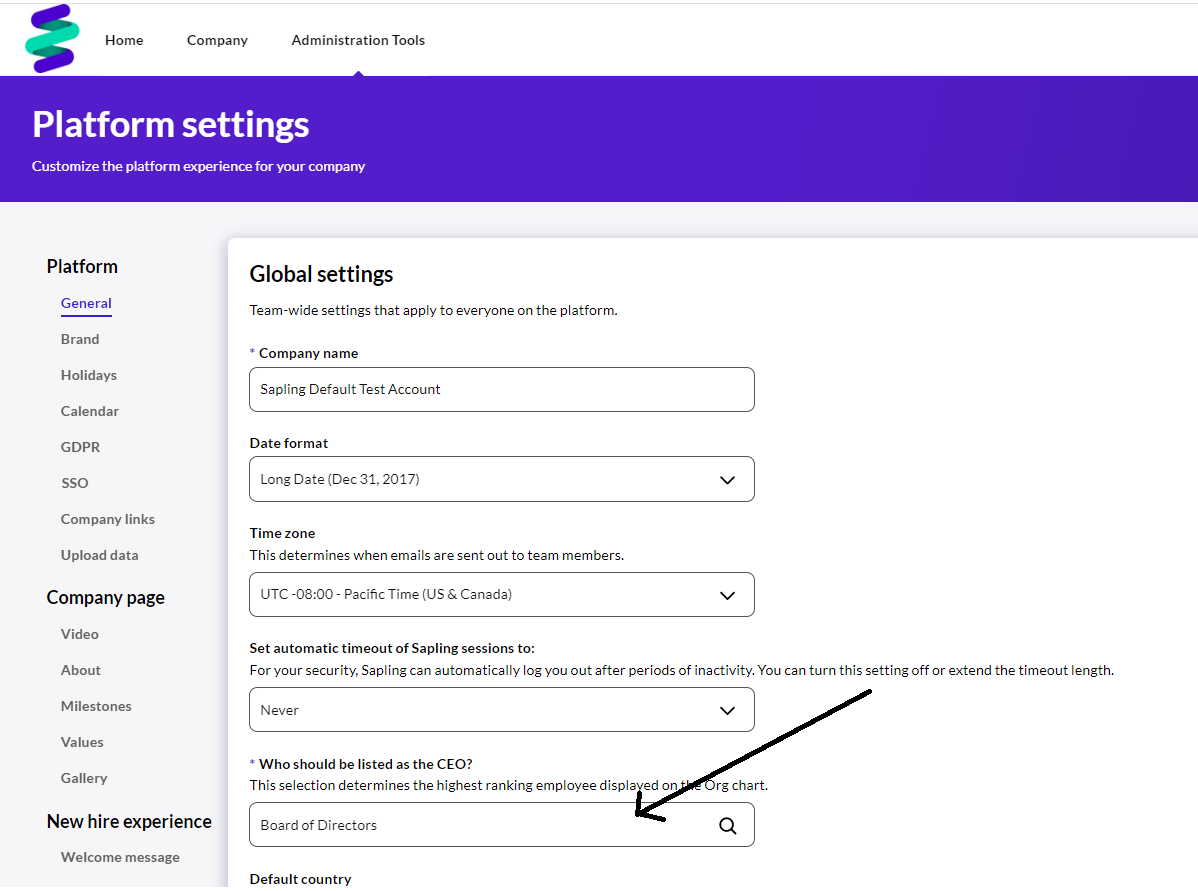Open the Home menu item
Viewport: 1198px width, 891px height.
tap(124, 40)
